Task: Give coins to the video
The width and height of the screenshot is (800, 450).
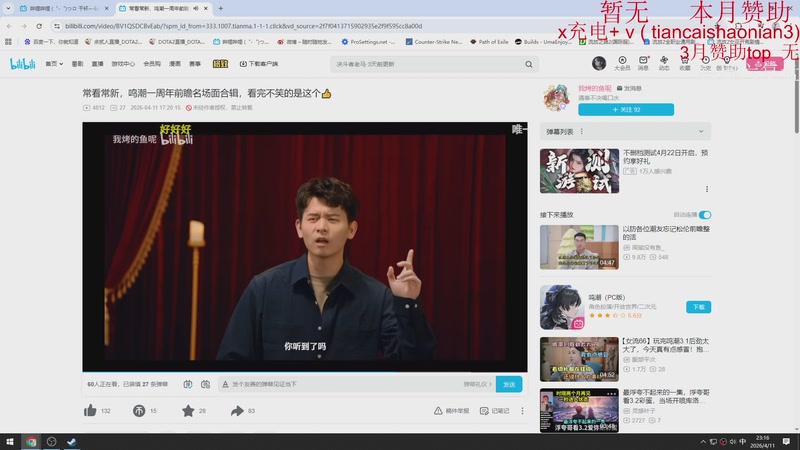Action: coord(139,410)
